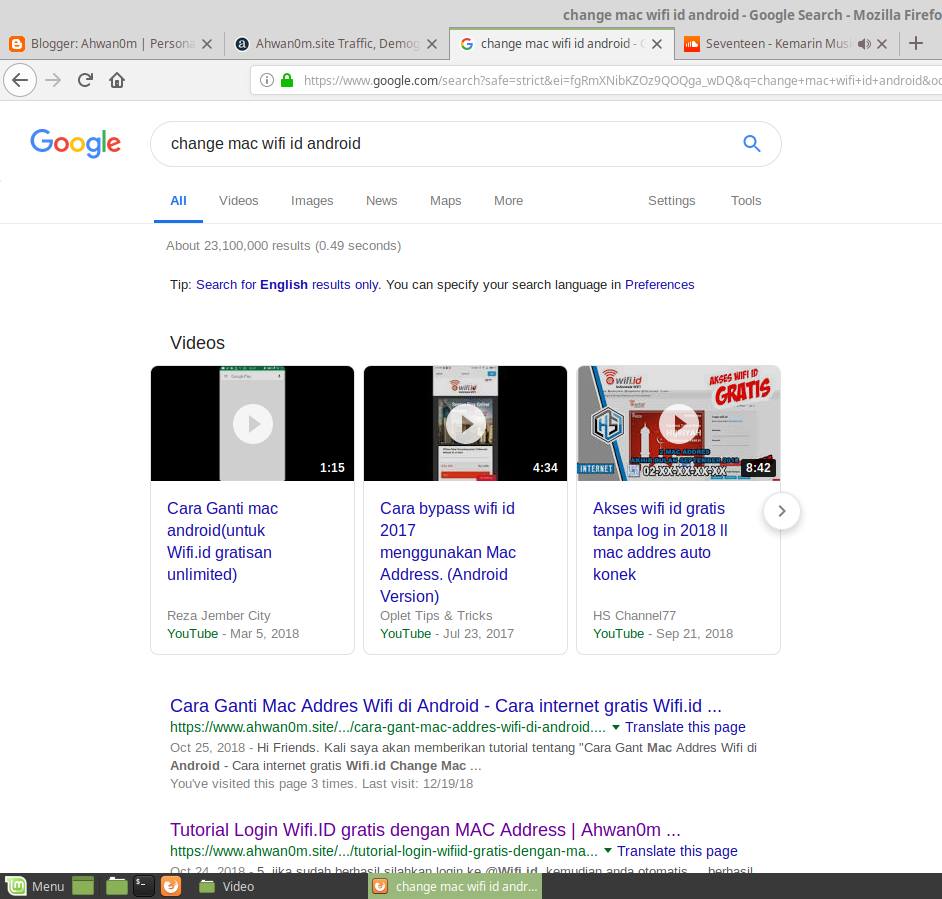Show next videos with carousel arrow
The height and width of the screenshot is (899, 942).
click(x=782, y=511)
